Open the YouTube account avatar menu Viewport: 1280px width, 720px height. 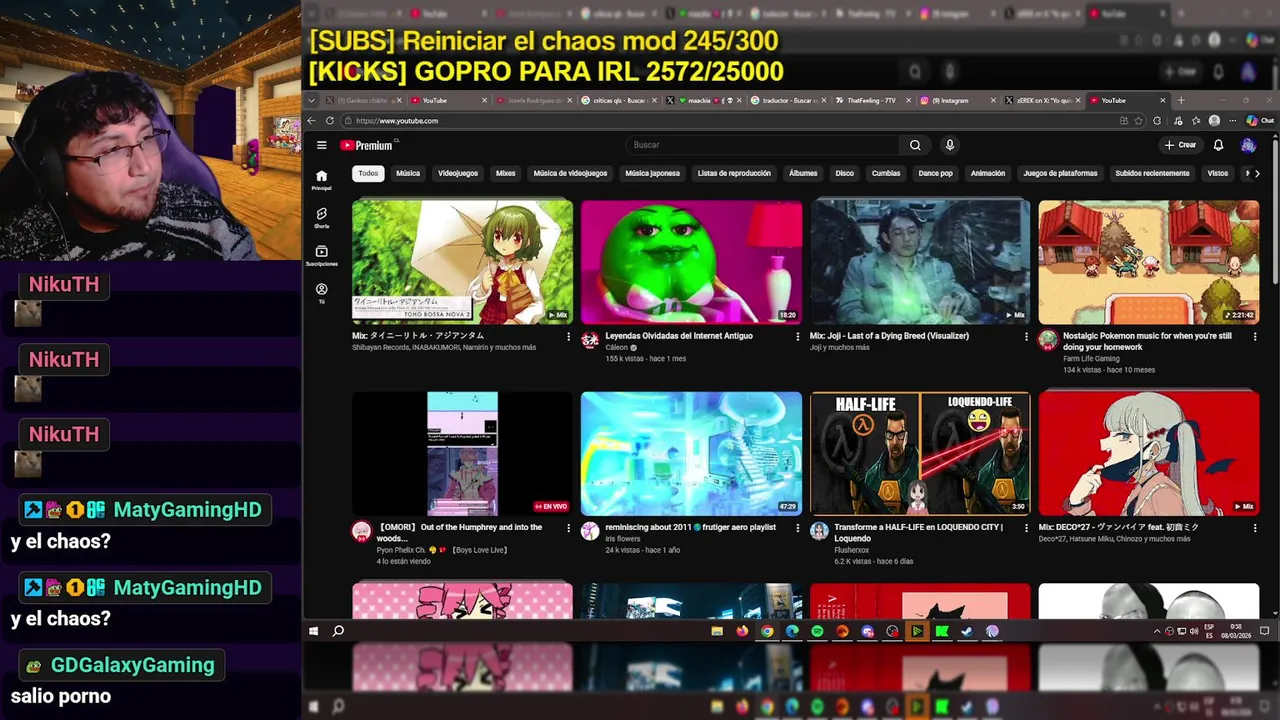pyautogui.click(x=1248, y=145)
